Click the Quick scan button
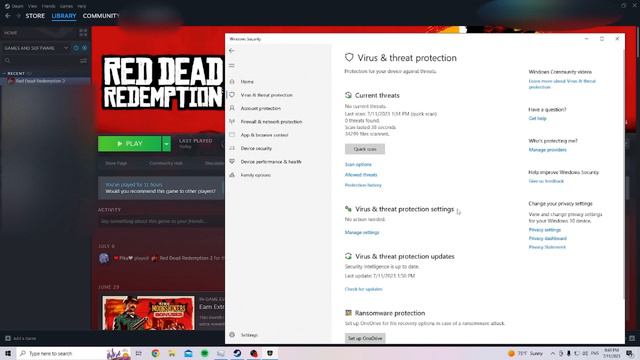Image resolution: width=640 pixels, height=360 pixels. (364, 149)
